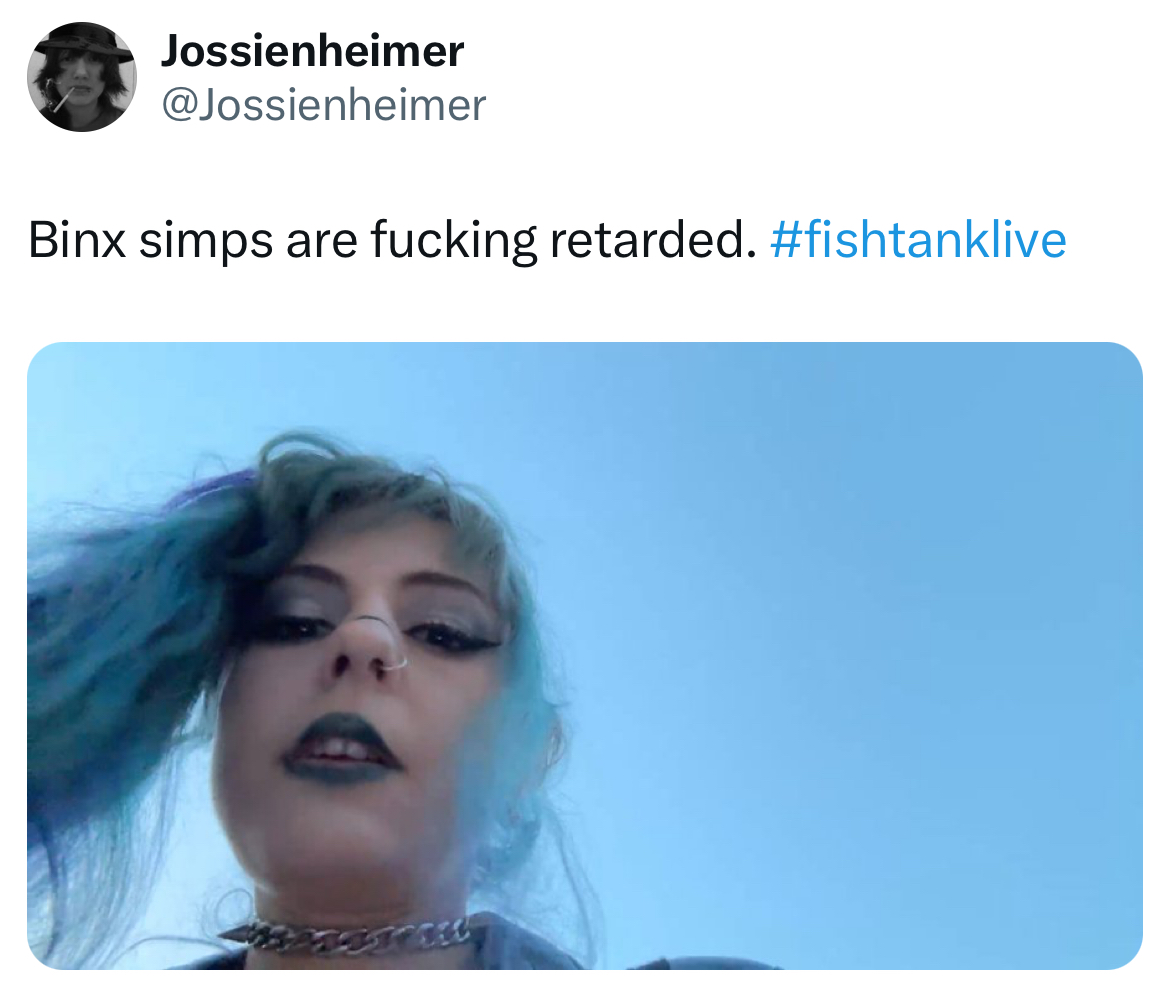Screen dimensions: 1170x1007
Task: Follow the #fishtanklive hashtag link
Action: point(918,240)
